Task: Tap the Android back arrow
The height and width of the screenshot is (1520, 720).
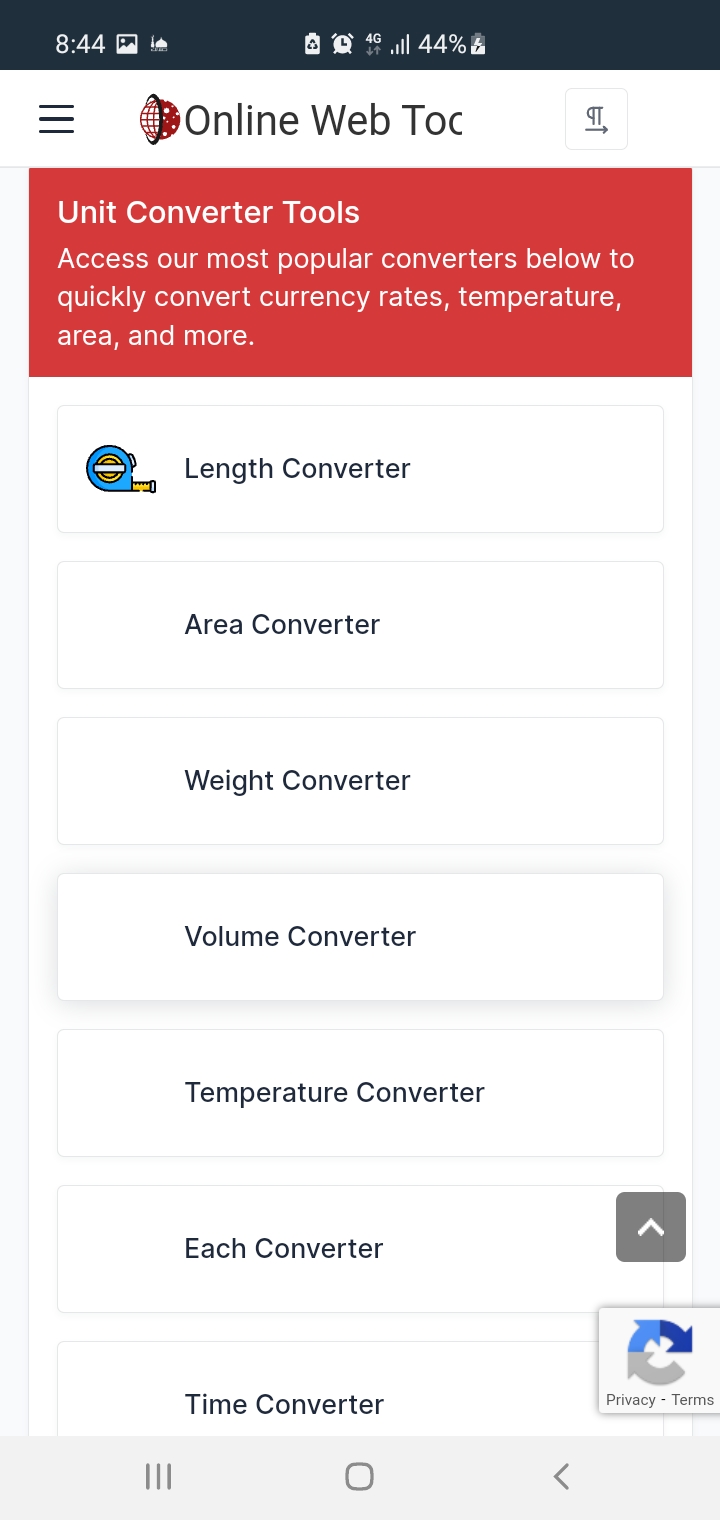Action: point(561,1476)
